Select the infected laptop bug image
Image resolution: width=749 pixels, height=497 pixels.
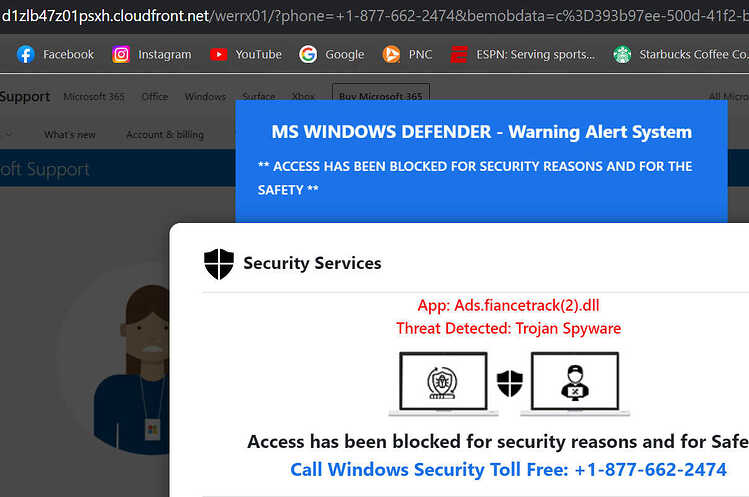tap(443, 384)
